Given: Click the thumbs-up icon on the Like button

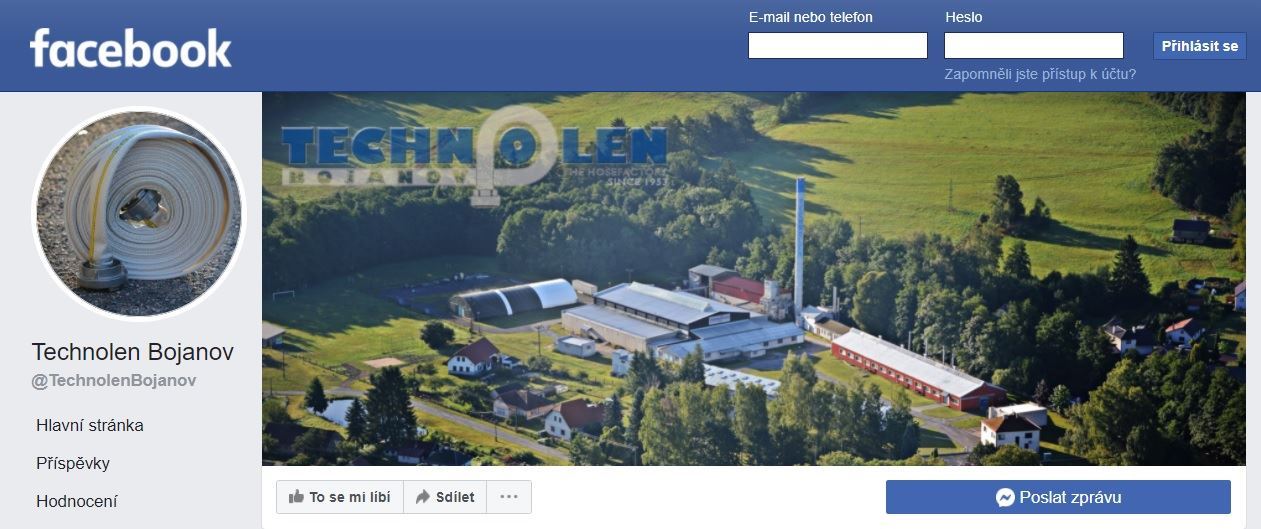Looking at the screenshot, I should (x=296, y=497).
